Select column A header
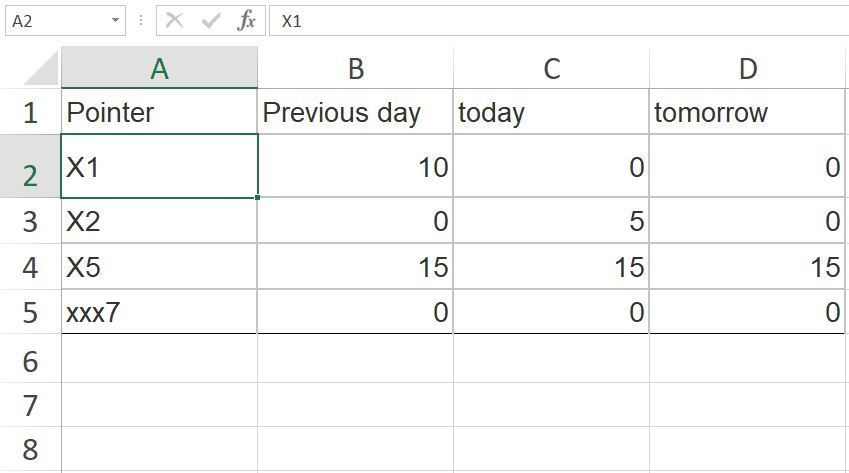 coord(159,68)
